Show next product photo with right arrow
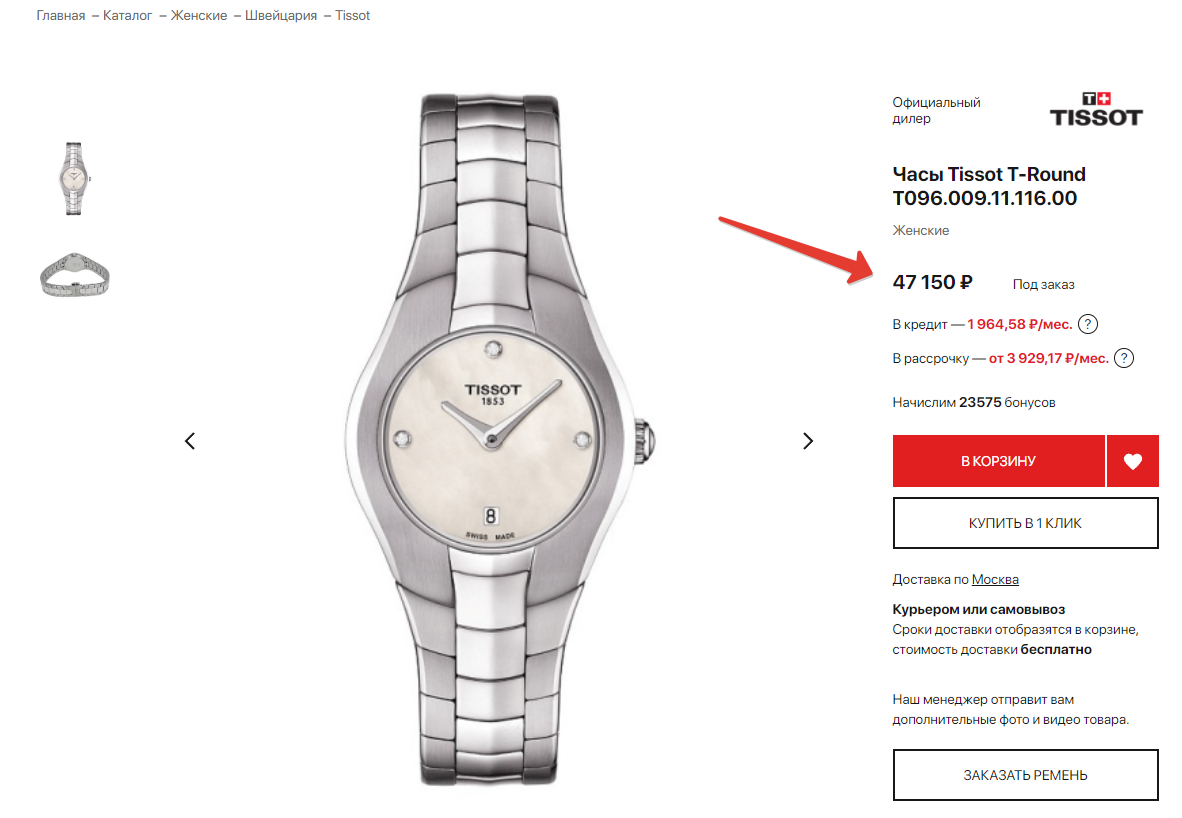 pos(809,441)
